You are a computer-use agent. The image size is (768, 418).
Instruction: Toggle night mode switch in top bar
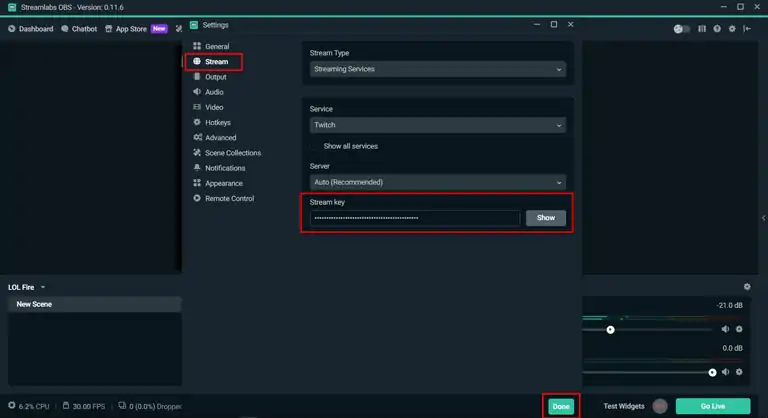click(x=681, y=29)
